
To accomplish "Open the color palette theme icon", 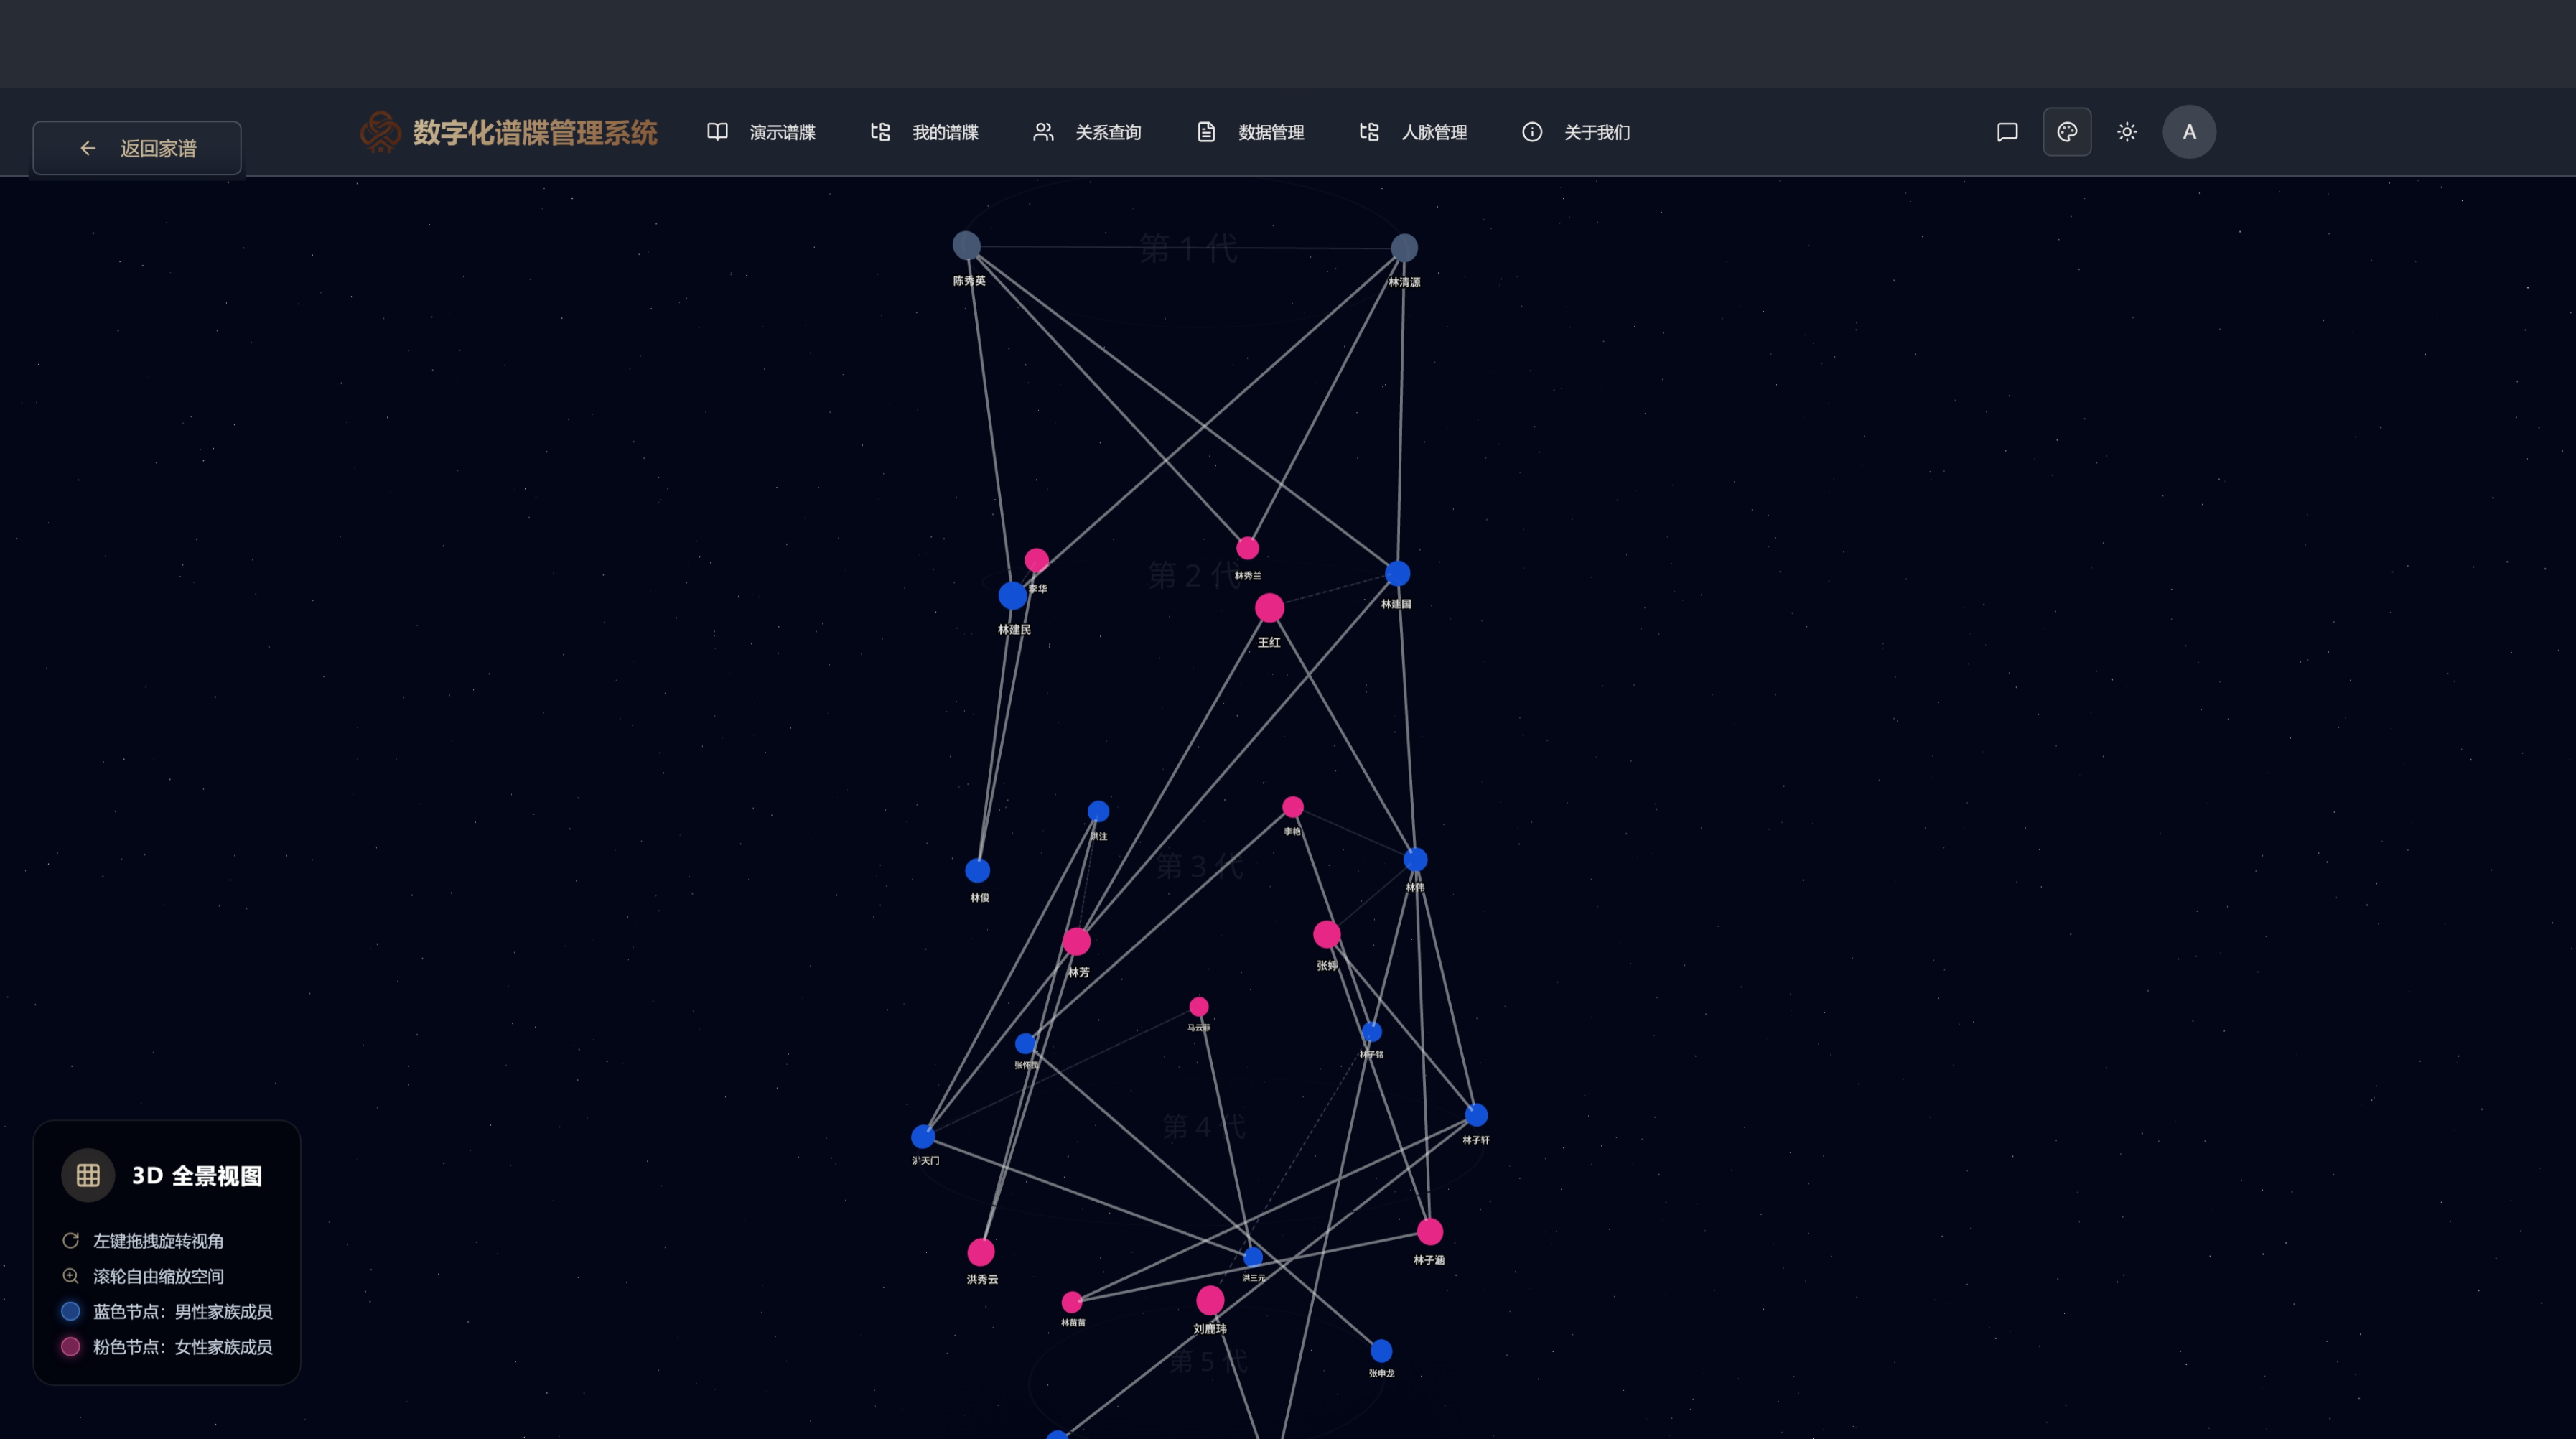I will [2066, 132].
